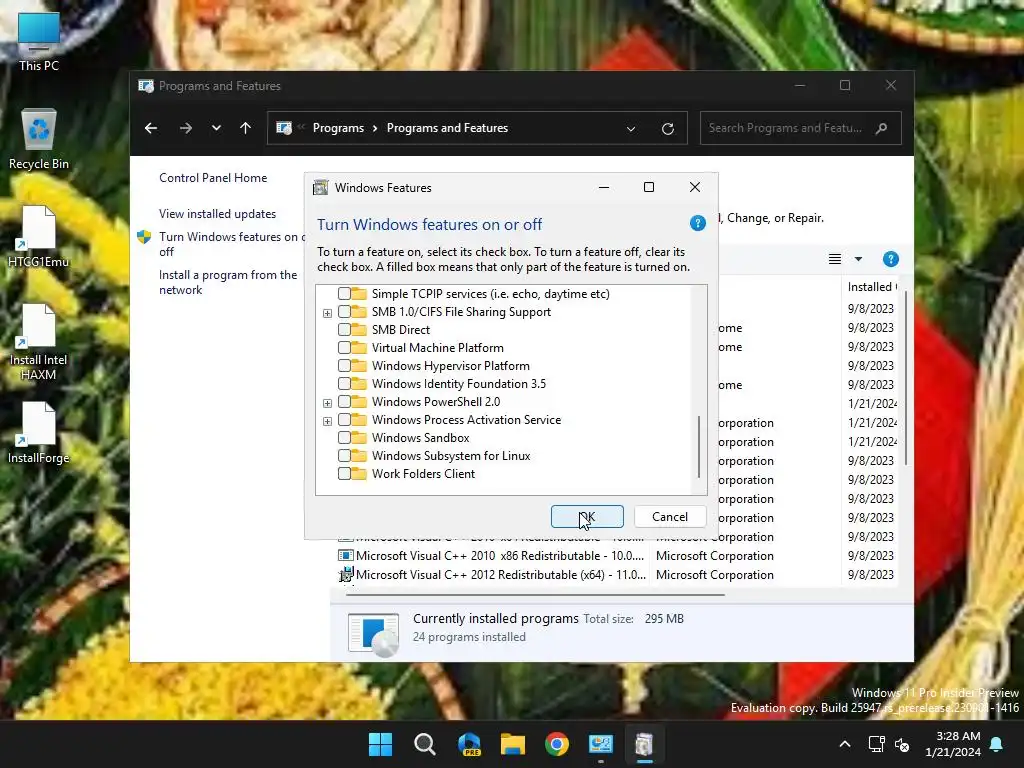The height and width of the screenshot is (768, 1024).
Task: Cancel the Windows Features dialog
Action: tap(669, 517)
